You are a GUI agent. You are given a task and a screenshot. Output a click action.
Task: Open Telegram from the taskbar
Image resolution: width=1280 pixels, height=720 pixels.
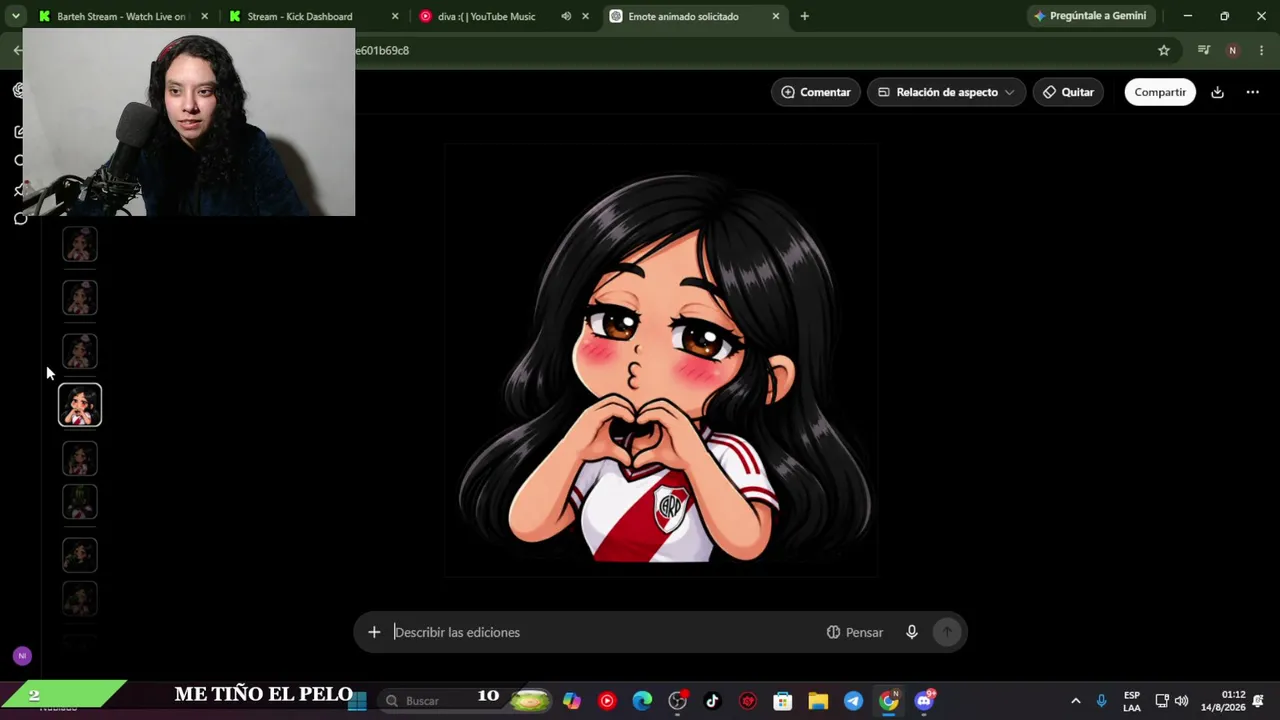pyautogui.click(x=853, y=701)
